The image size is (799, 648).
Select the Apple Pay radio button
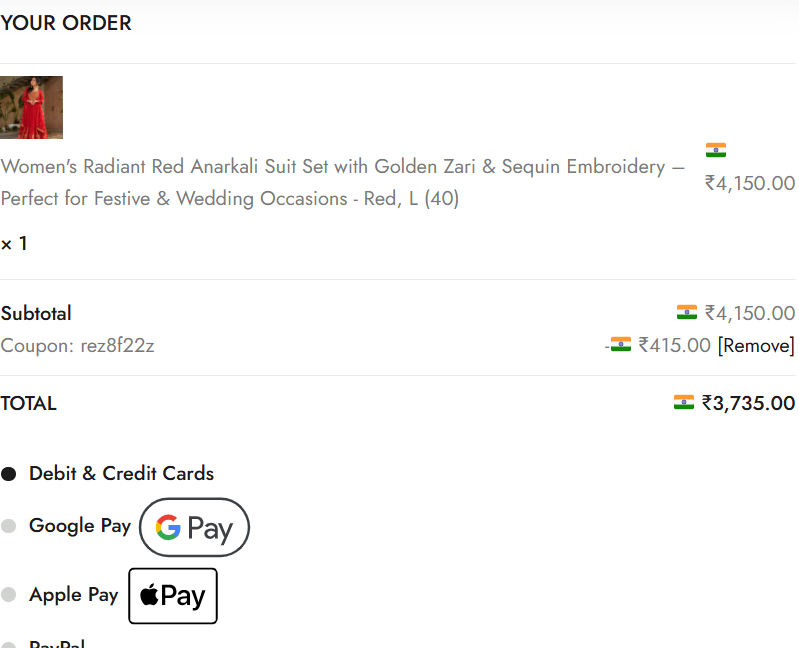pos(9,595)
